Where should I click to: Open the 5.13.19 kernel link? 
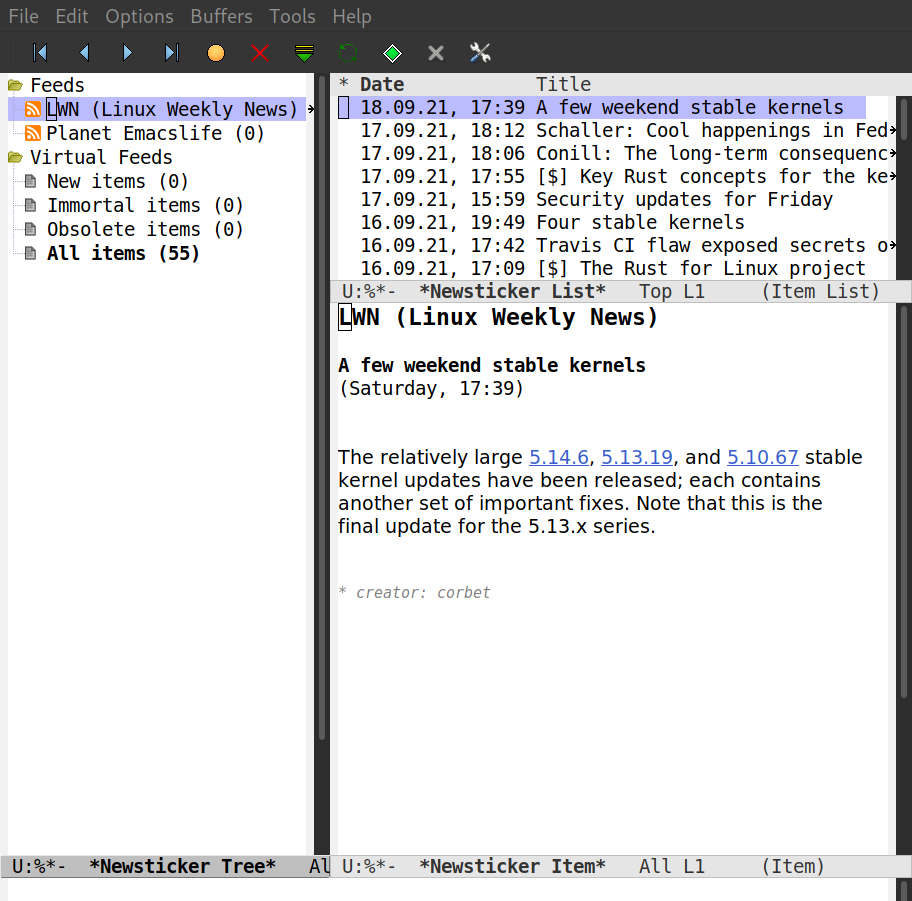(637, 457)
